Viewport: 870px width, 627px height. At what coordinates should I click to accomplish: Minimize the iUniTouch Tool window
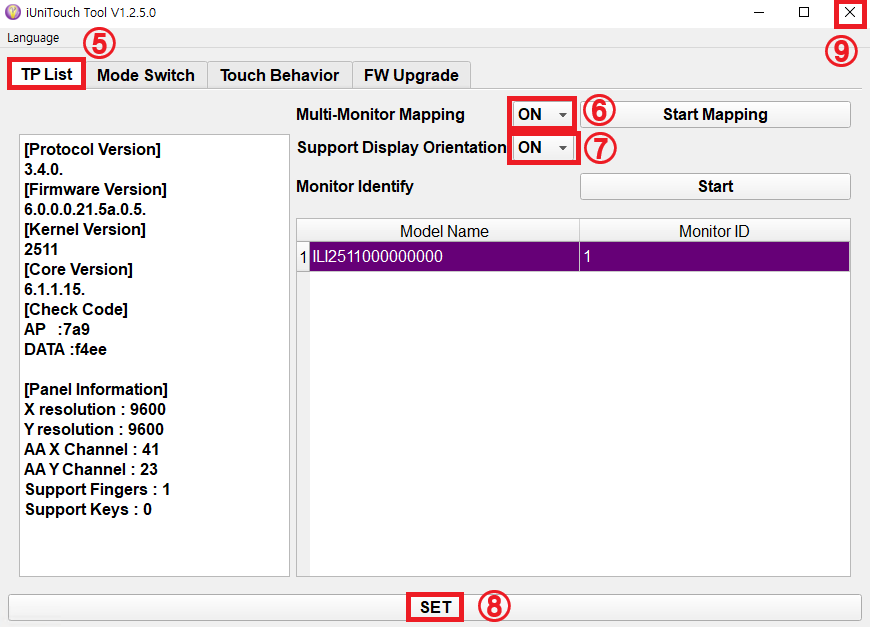tap(759, 13)
